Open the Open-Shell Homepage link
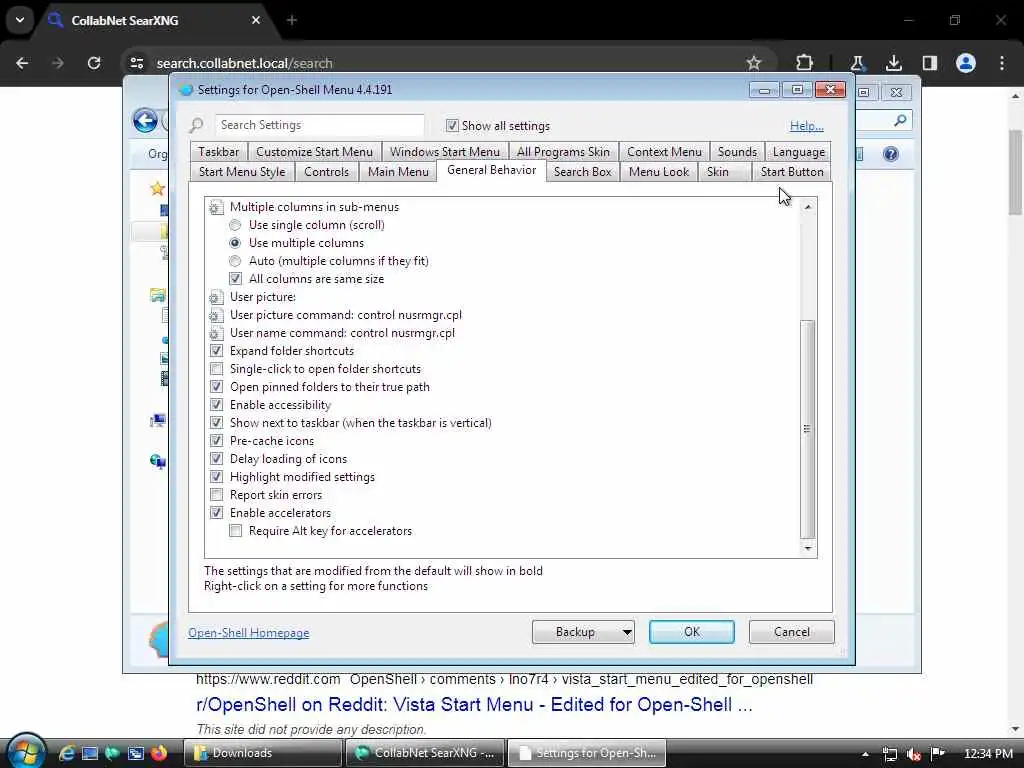Viewport: 1024px width, 768px height. (249, 633)
